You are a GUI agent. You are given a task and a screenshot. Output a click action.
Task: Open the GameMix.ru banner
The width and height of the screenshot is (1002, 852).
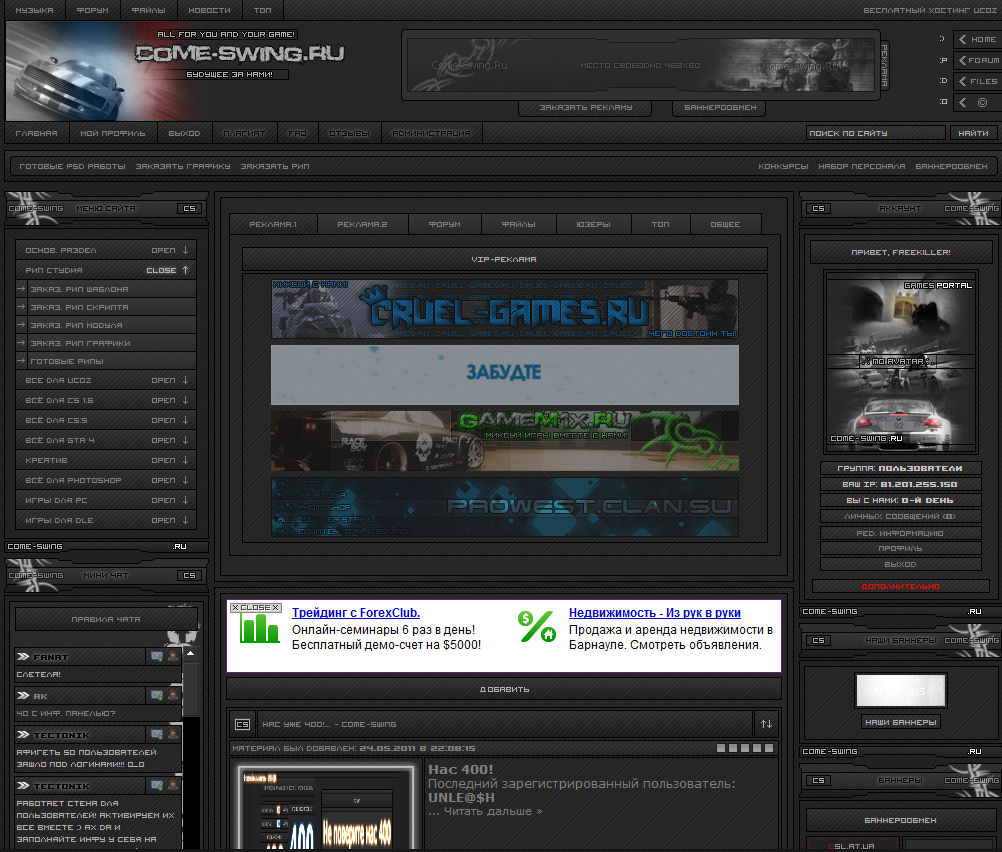[505, 441]
